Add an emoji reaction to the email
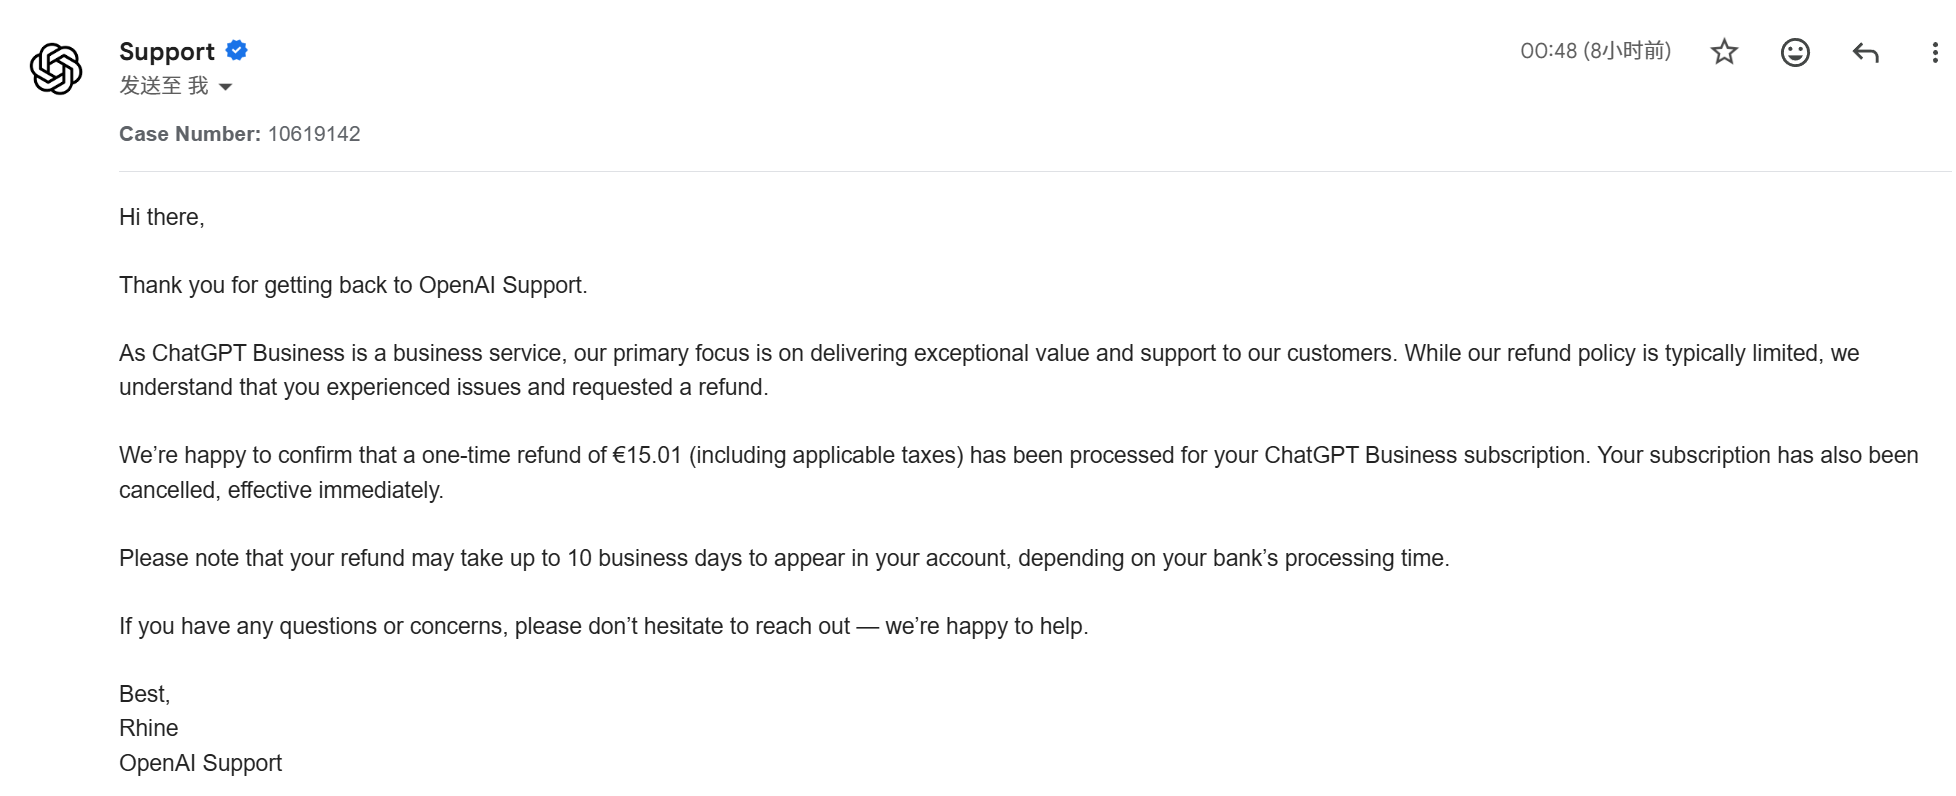This screenshot has height=796, width=1956. [1795, 52]
